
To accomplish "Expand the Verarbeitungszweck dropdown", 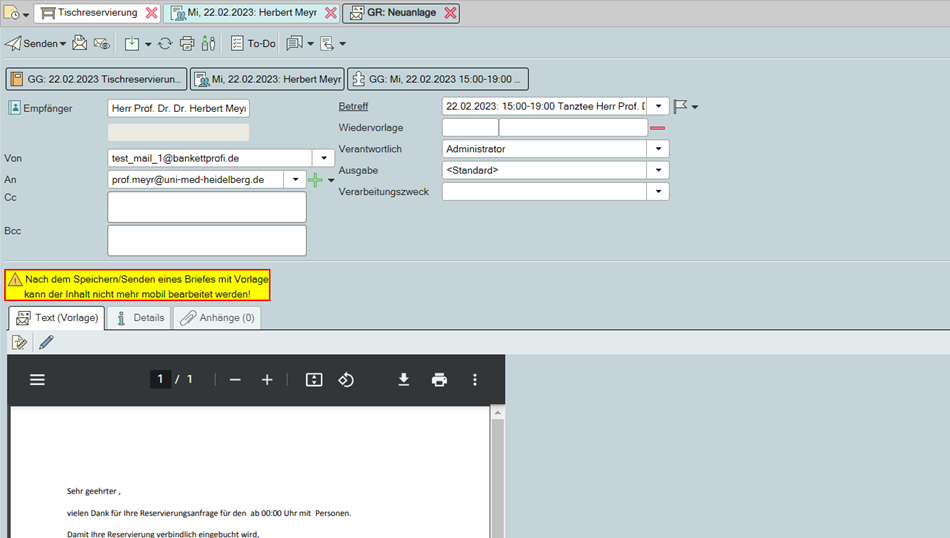I will tap(658, 191).
